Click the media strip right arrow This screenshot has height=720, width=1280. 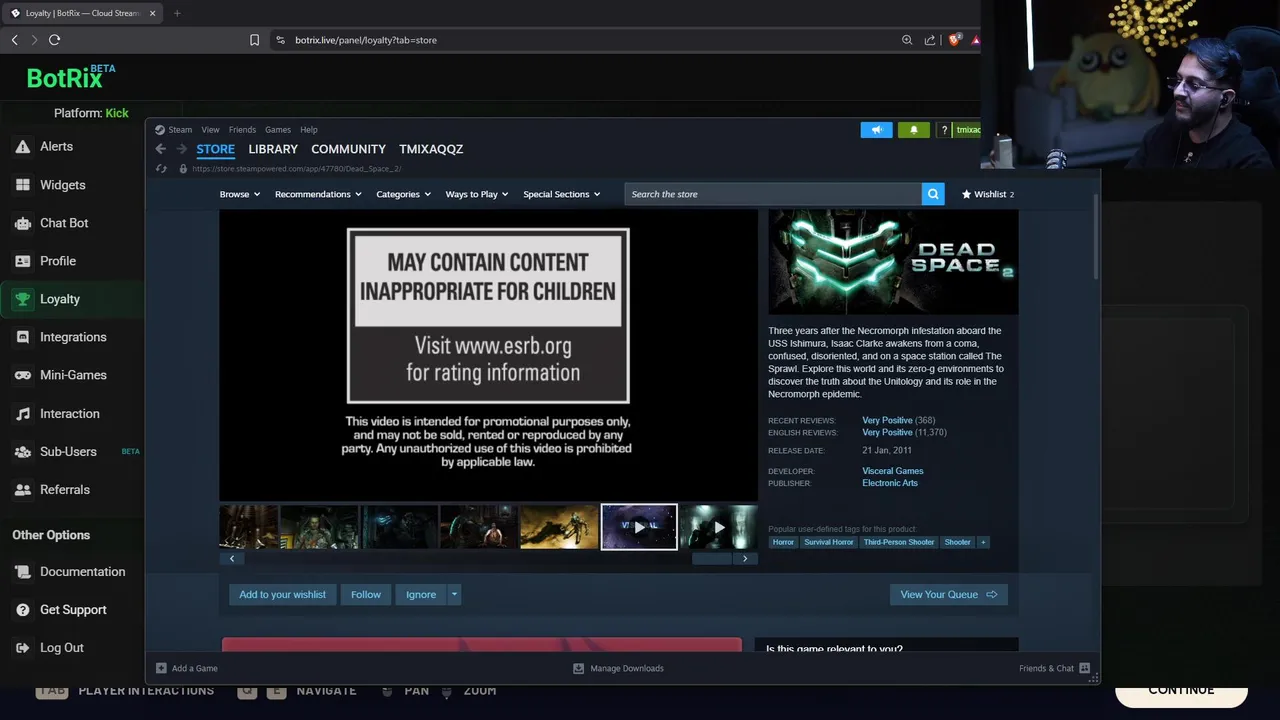coord(745,559)
